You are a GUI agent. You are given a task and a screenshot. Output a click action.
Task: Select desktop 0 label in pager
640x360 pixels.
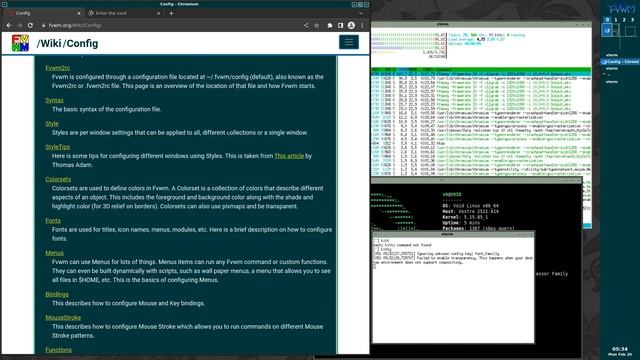(x=607, y=20)
